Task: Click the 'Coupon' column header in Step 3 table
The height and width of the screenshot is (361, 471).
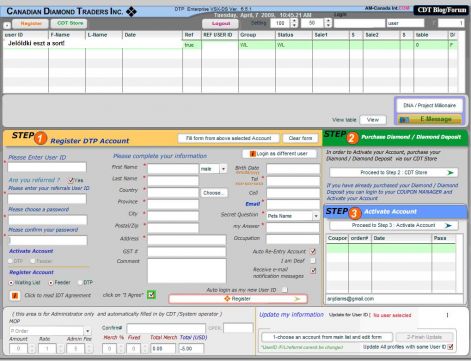Action: [337, 238]
